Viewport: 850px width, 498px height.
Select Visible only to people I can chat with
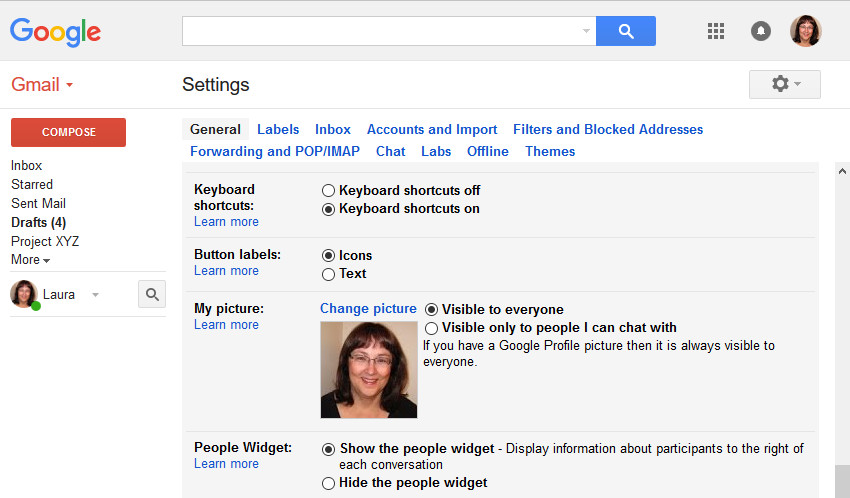point(431,328)
